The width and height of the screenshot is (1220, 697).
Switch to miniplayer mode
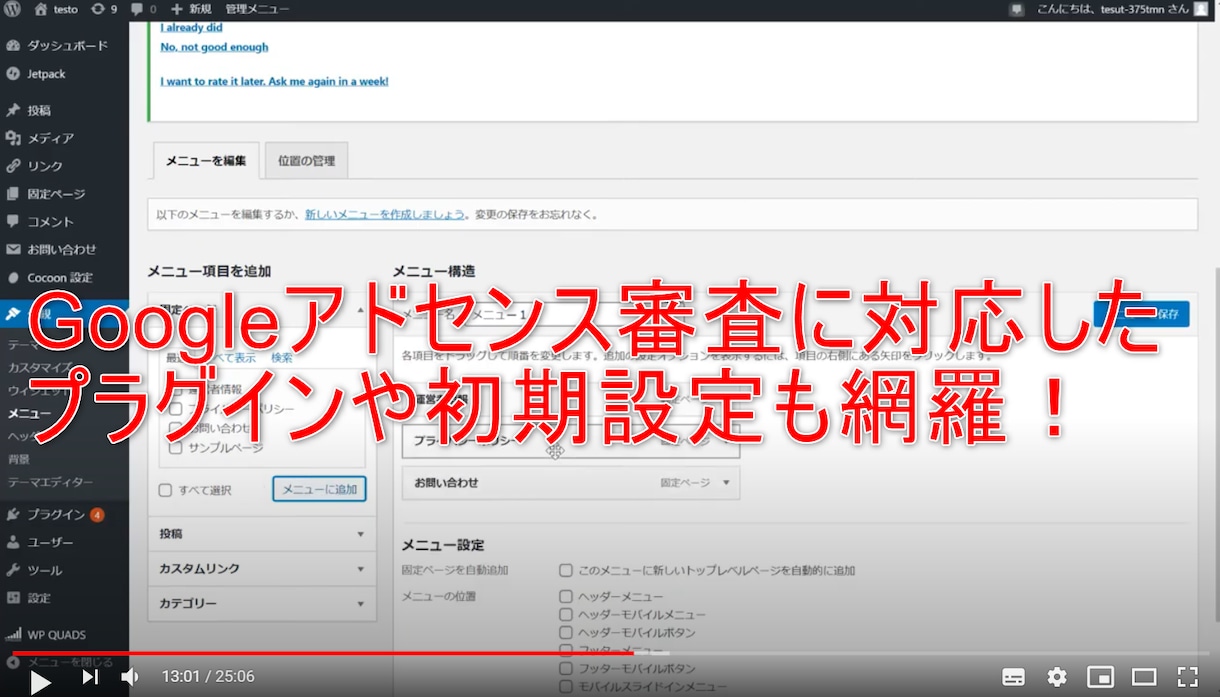pyautogui.click(x=1100, y=677)
